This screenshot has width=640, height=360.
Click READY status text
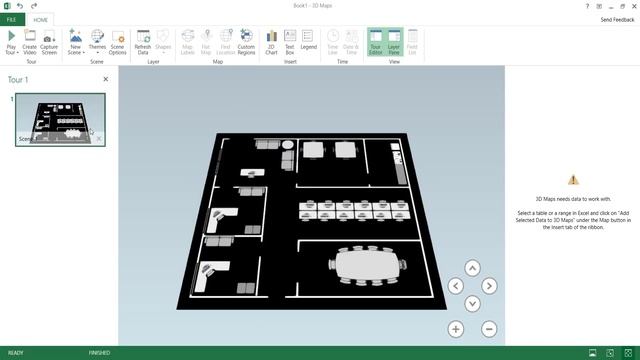16,353
